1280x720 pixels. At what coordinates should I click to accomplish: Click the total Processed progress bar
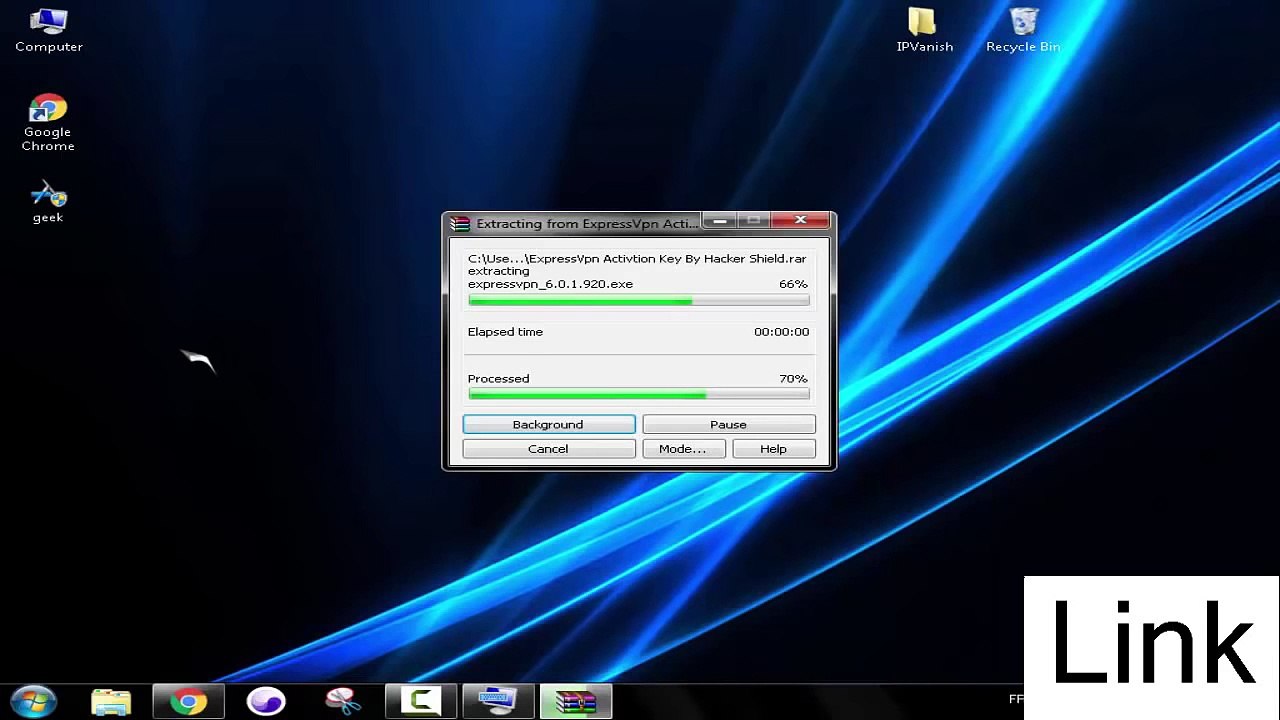[x=638, y=395]
